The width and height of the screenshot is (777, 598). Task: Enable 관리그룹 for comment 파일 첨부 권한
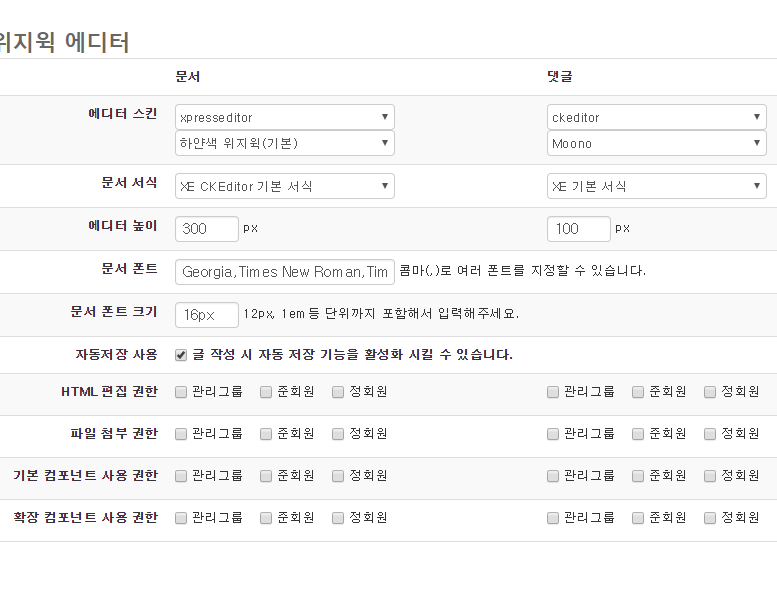[553, 434]
